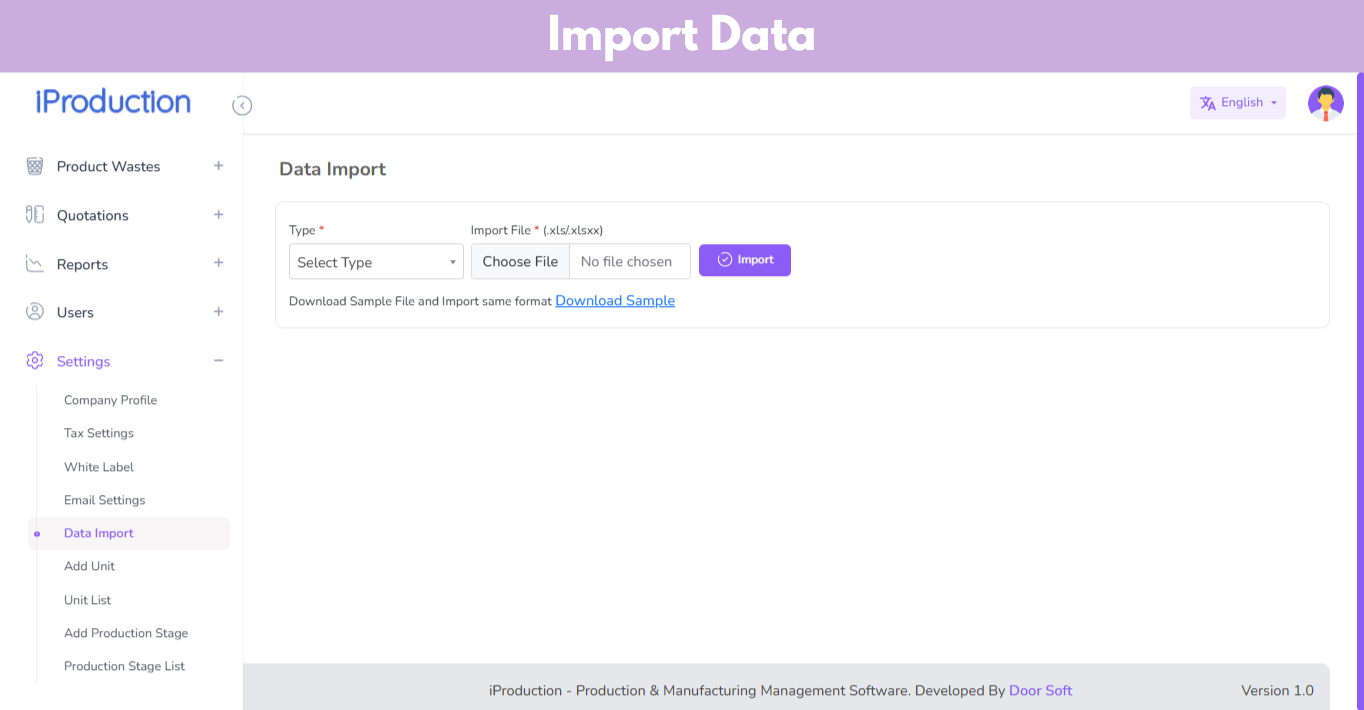Screen dimensions: 1364x710
Task: Click the Product Wastes bin icon
Action: click(x=35, y=166)
